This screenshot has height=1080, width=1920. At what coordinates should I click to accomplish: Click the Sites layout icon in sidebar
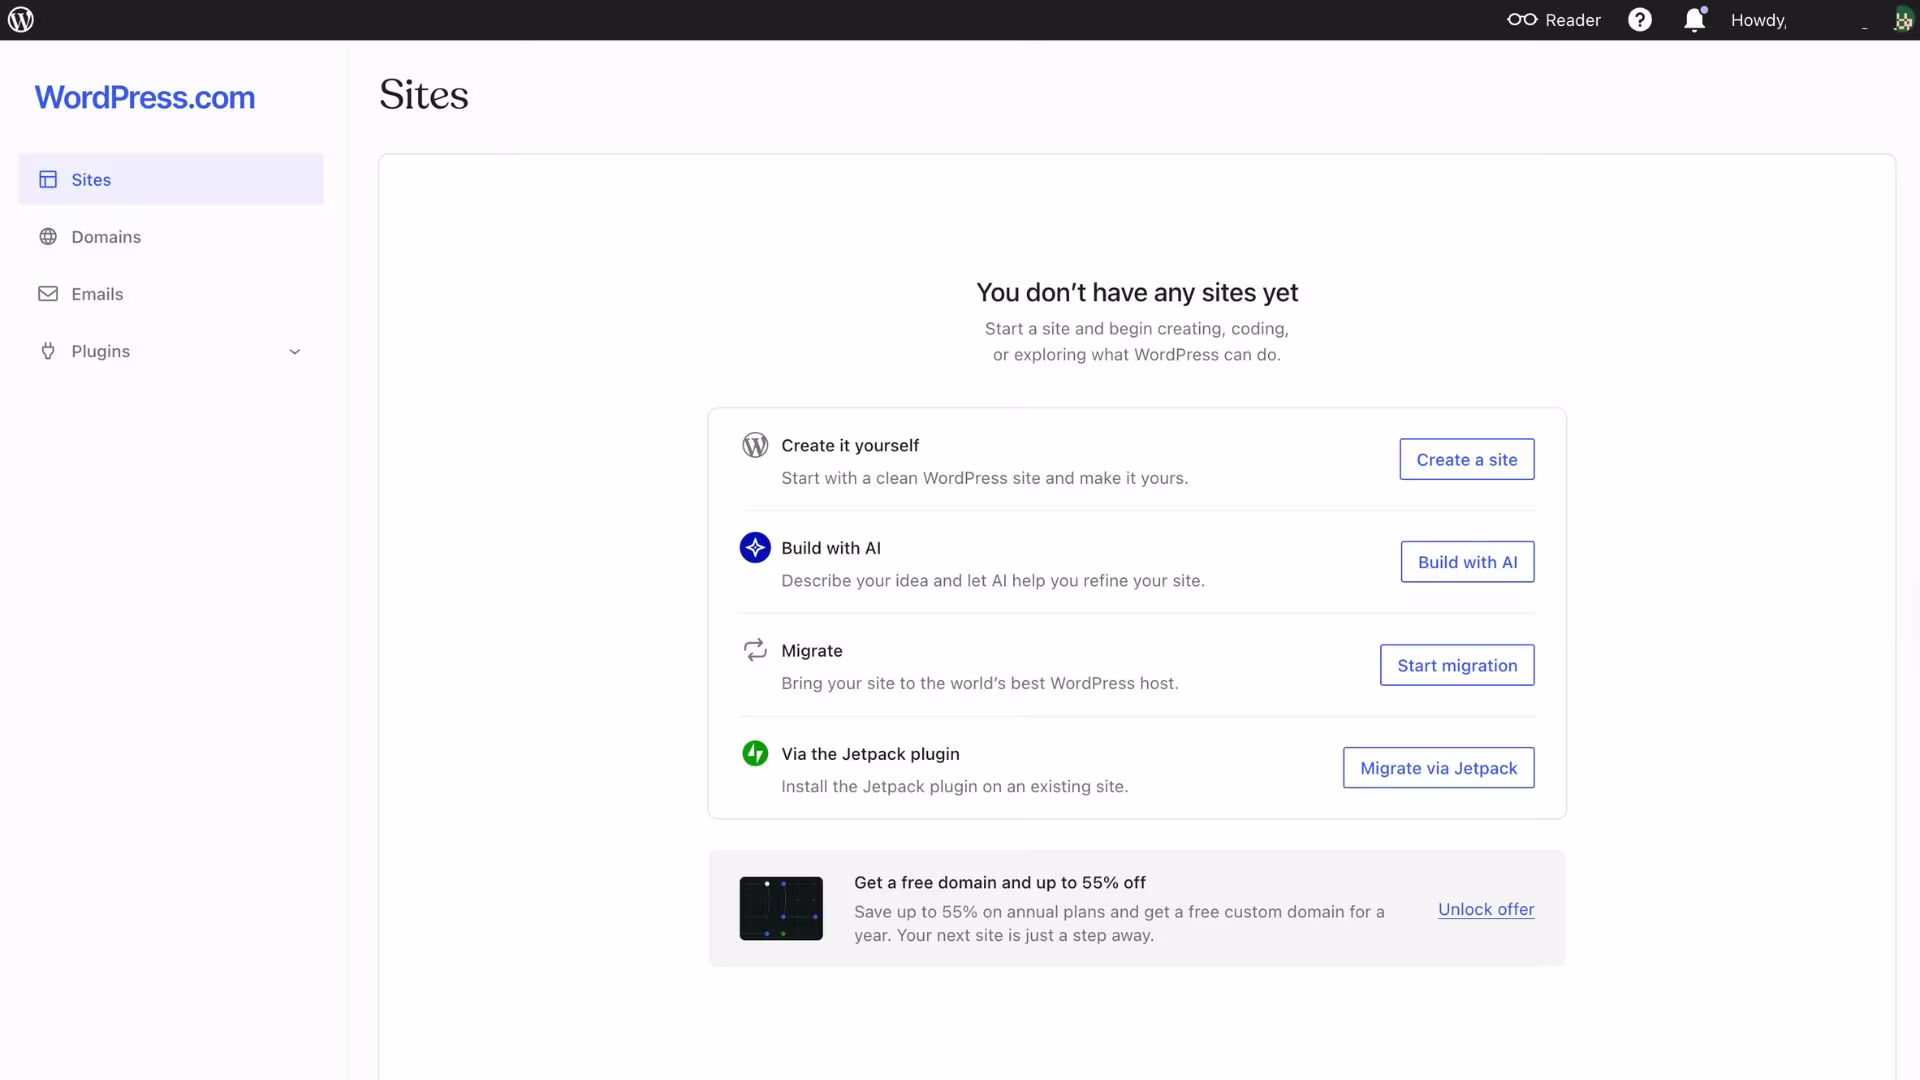coord(48,180)
